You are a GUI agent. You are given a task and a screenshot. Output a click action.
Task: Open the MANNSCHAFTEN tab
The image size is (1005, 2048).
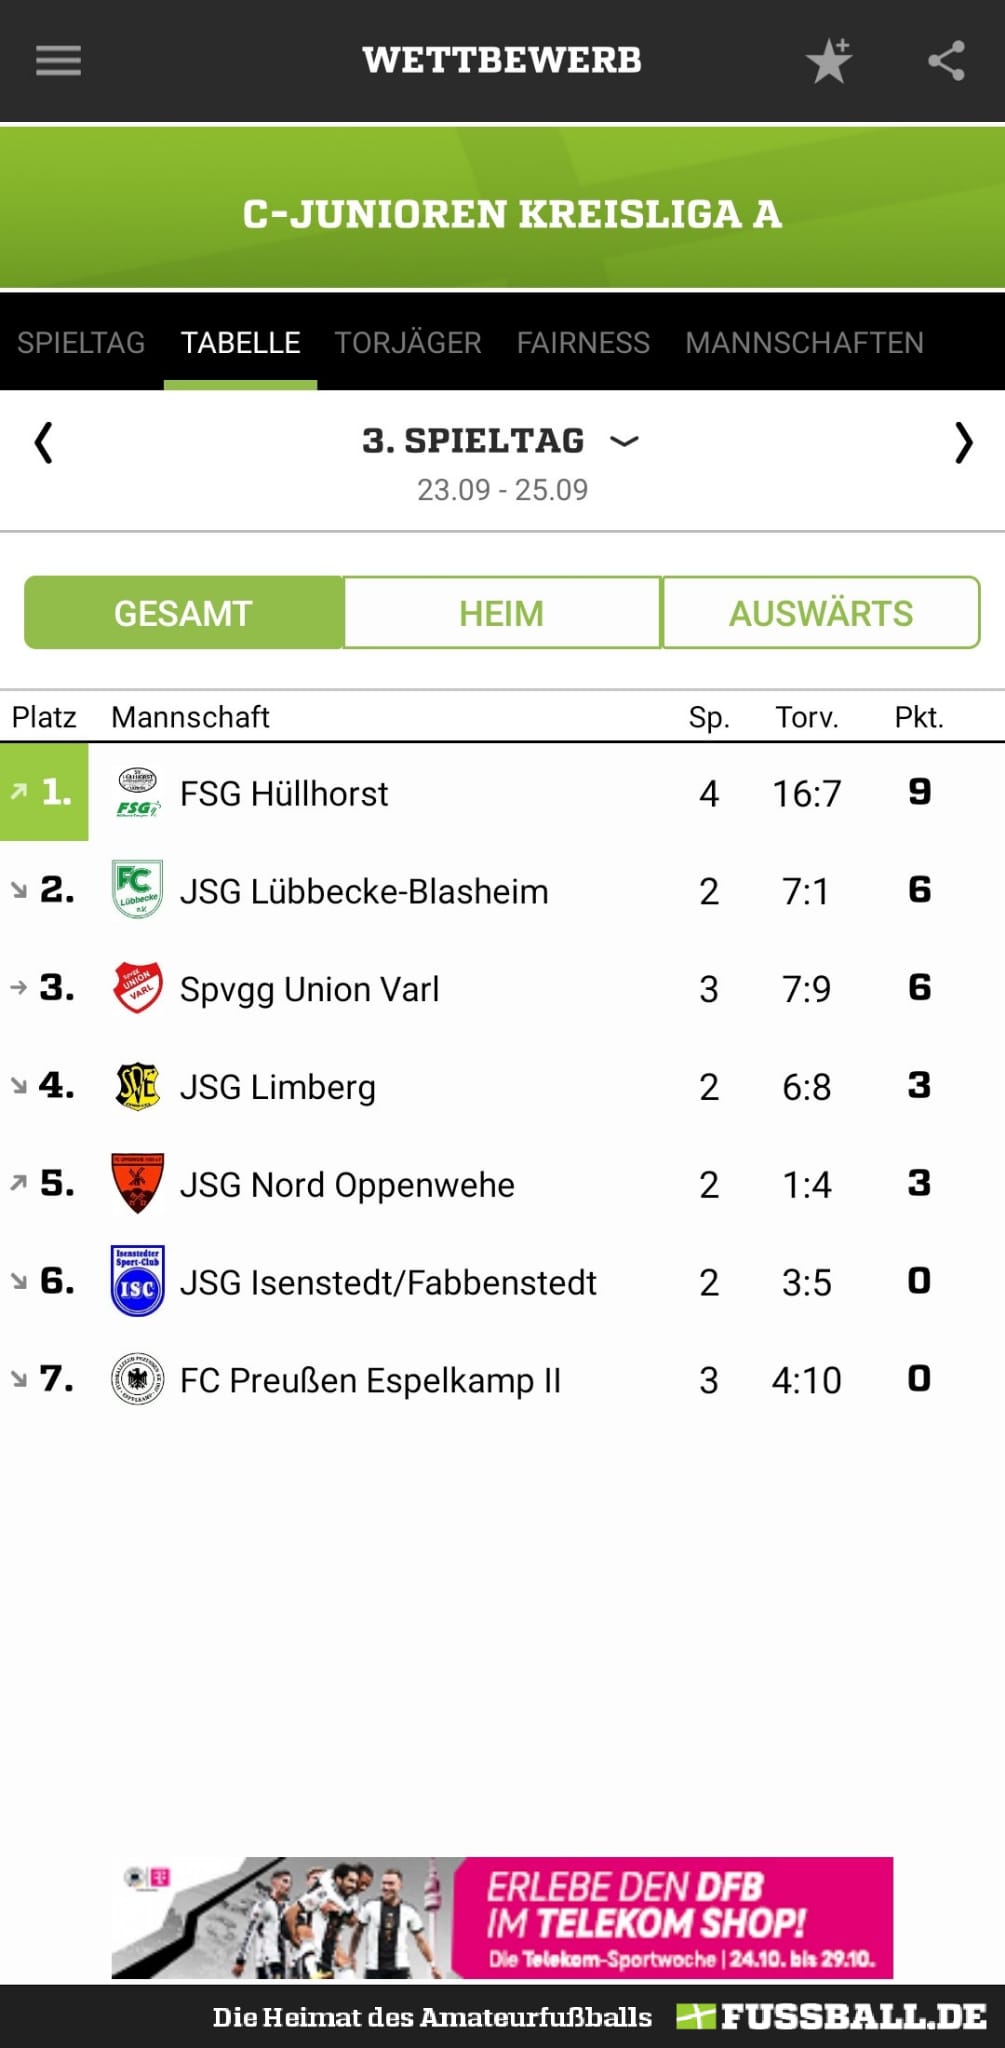804,343
